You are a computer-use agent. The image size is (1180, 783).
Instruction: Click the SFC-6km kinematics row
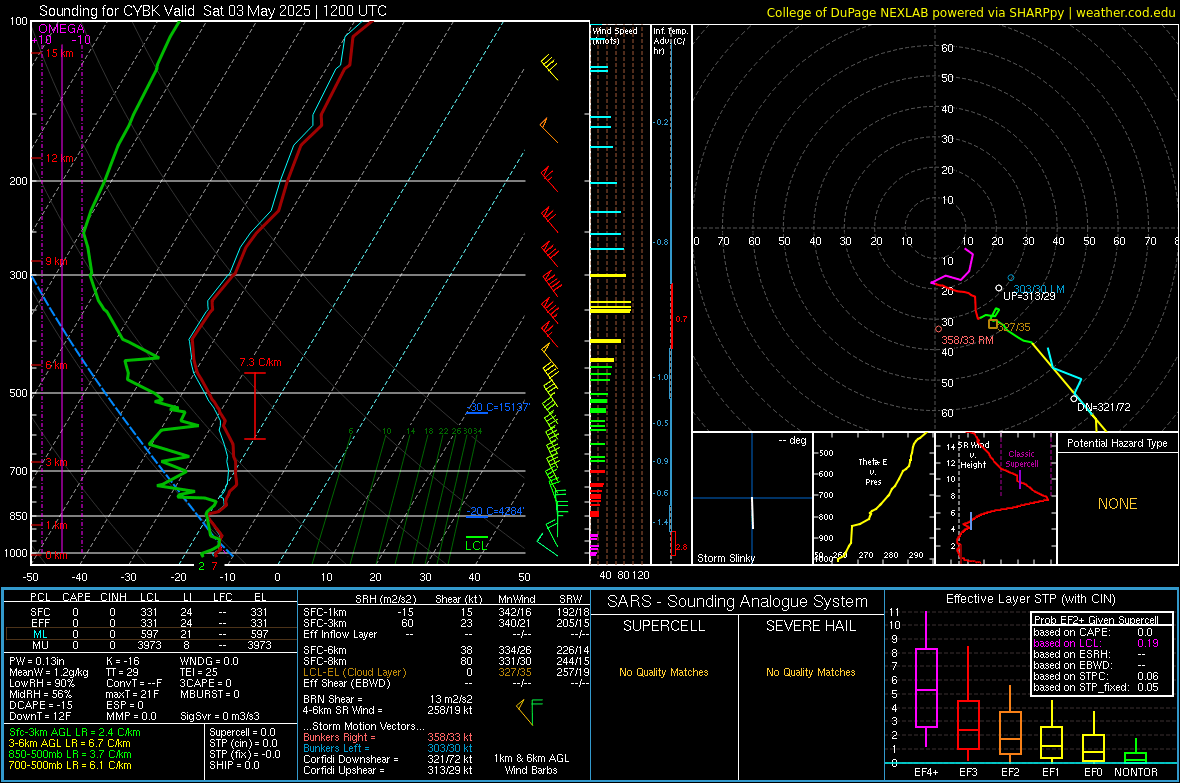[x=446, y=650]
